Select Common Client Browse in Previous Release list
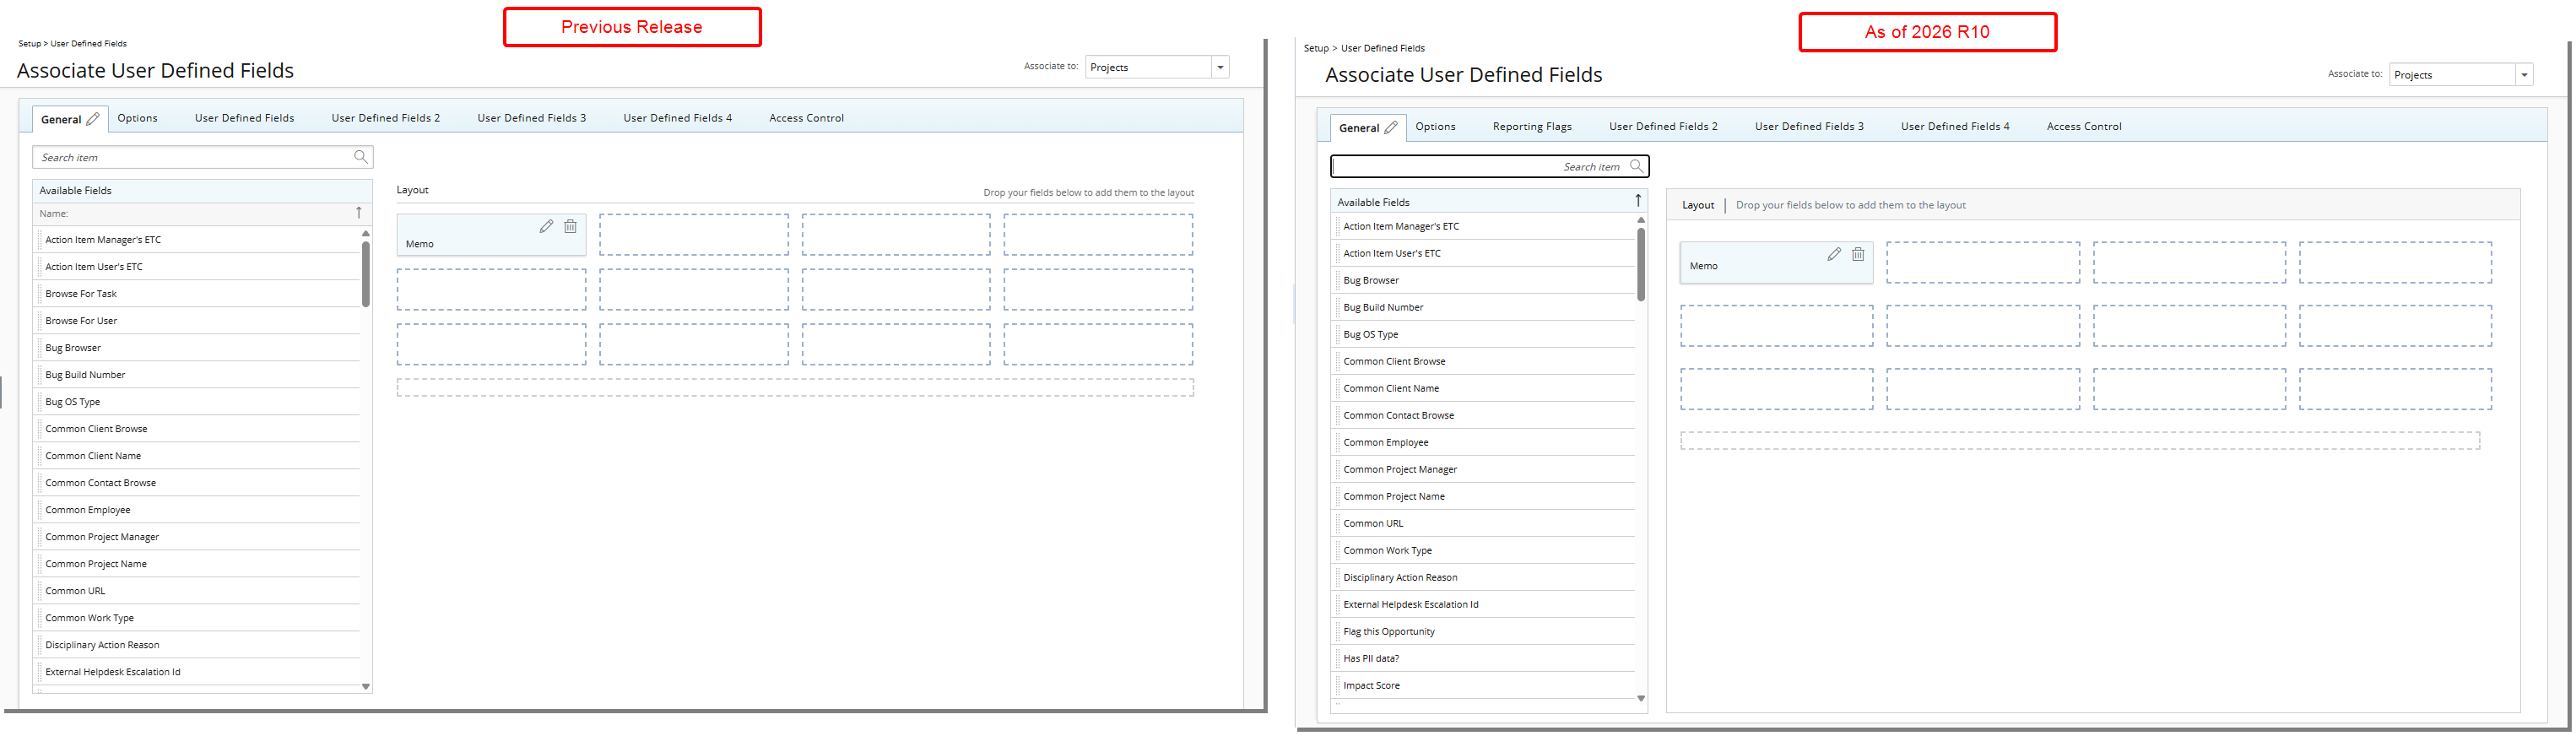The image size is (2576, 736). (x=198, y=429)
